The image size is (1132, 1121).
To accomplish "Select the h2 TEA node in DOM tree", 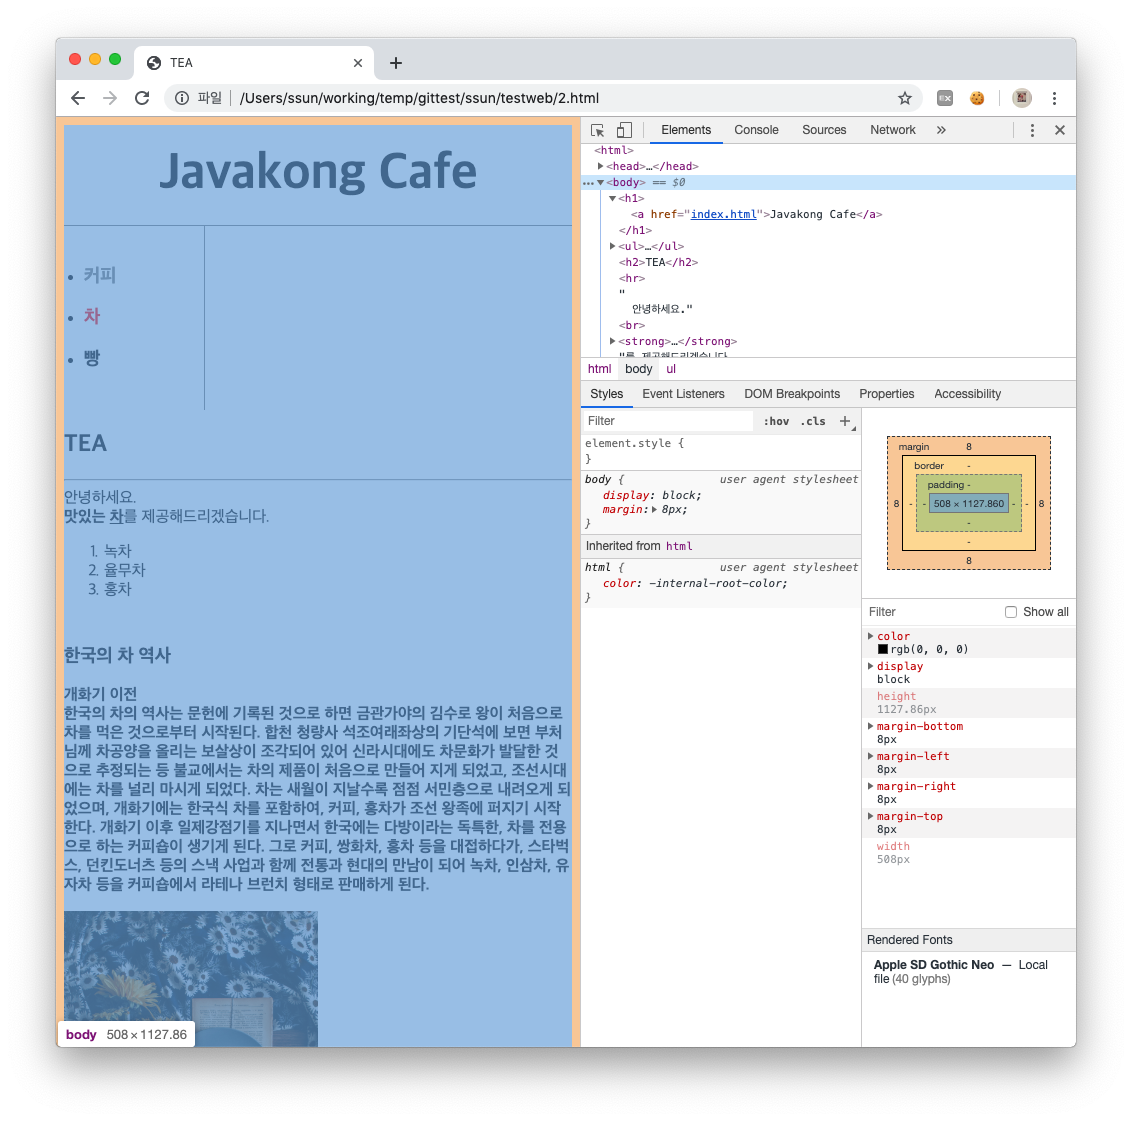I will 658,262.
